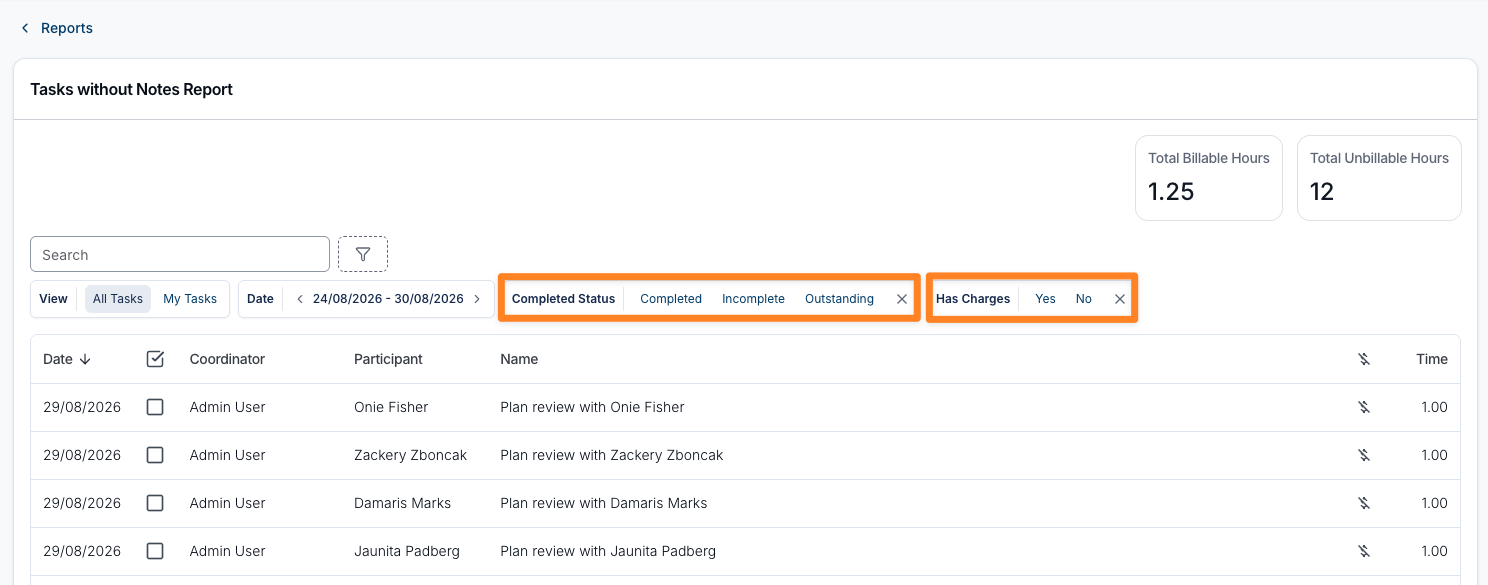Sort by Coordinator column header
This screenshot has width=1488, height=585.
(x=227, y=359)
